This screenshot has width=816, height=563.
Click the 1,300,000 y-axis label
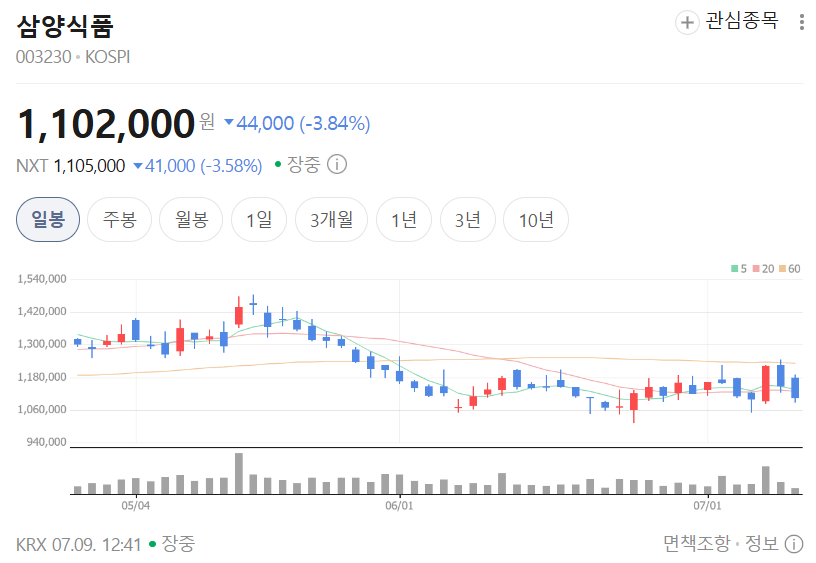click(42, 344)
